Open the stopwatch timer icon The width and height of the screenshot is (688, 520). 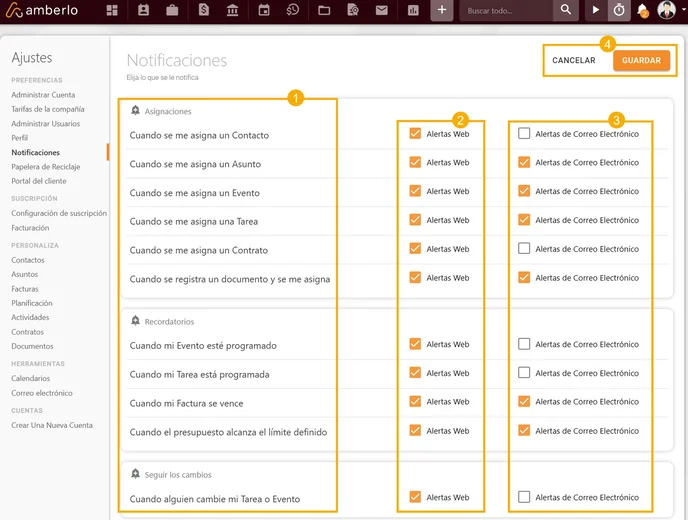pyautogui.click(x=619, y=10)
